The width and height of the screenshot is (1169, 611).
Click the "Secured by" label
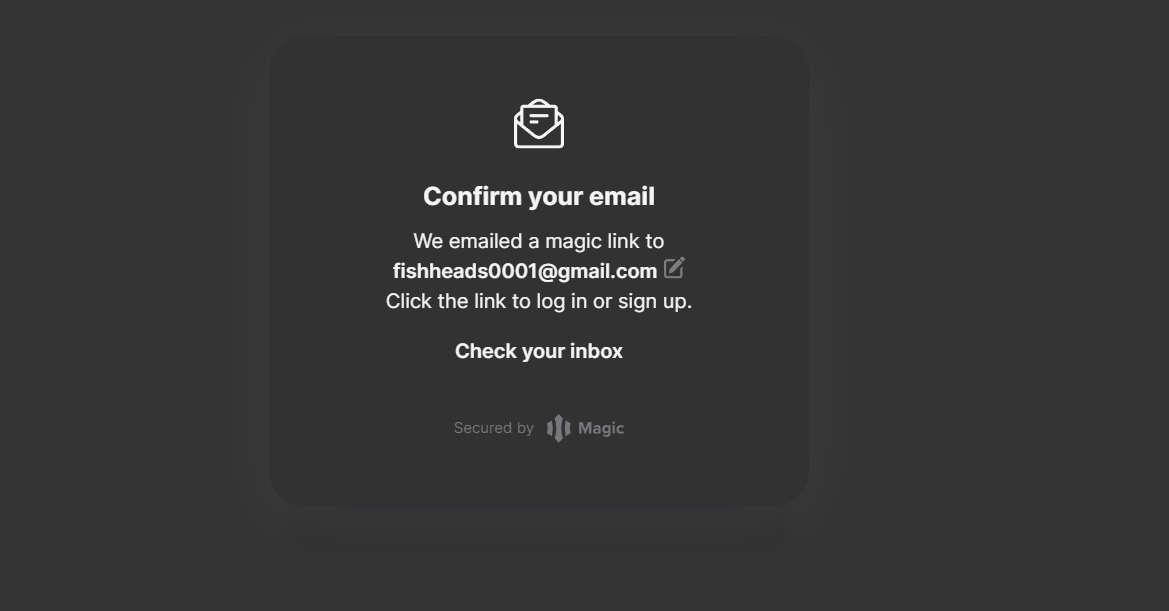494,428
